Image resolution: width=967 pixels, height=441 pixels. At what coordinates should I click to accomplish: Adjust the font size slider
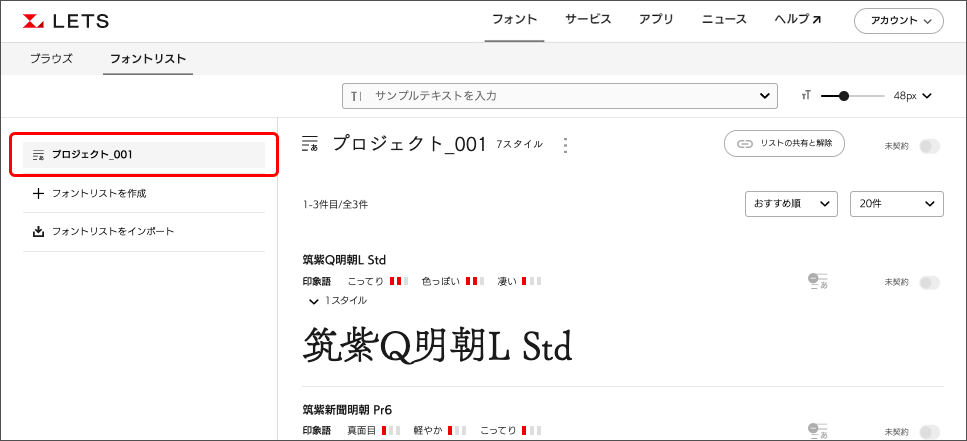pyautogui.click(x=844, y=96)
